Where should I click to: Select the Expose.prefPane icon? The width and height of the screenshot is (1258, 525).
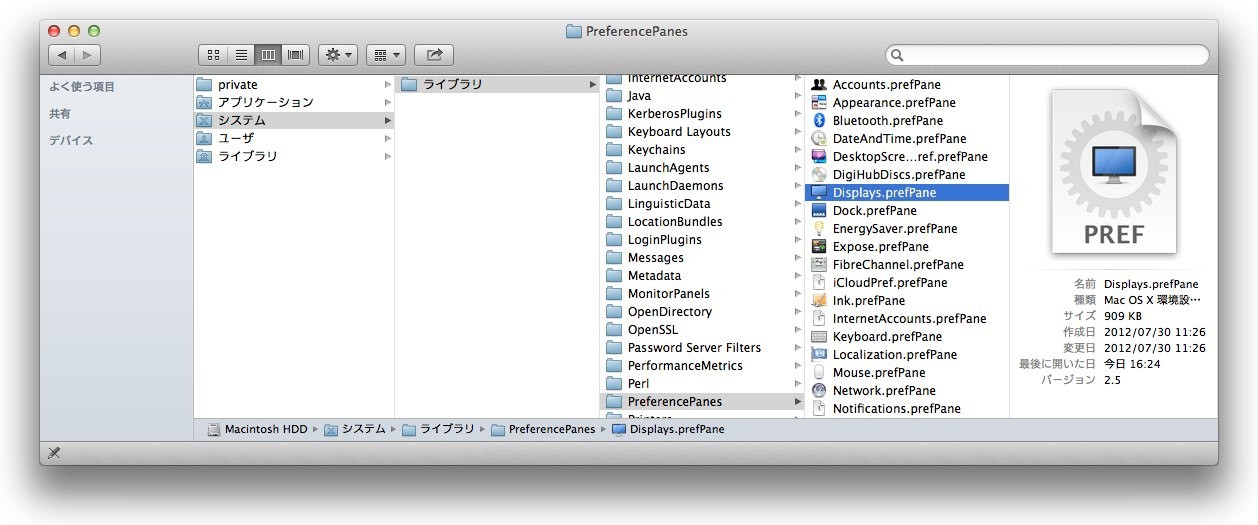tap(819, 246)
